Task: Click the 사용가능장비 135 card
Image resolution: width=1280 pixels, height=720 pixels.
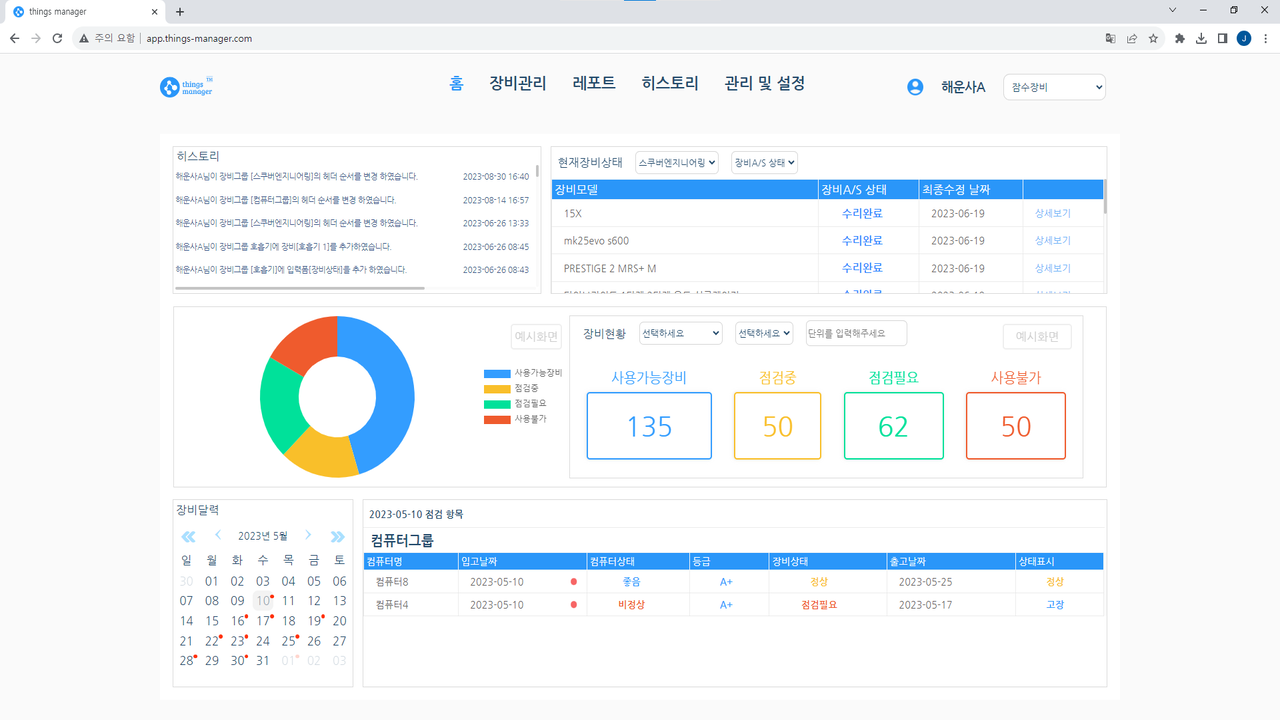Action: tap(649, 426)
